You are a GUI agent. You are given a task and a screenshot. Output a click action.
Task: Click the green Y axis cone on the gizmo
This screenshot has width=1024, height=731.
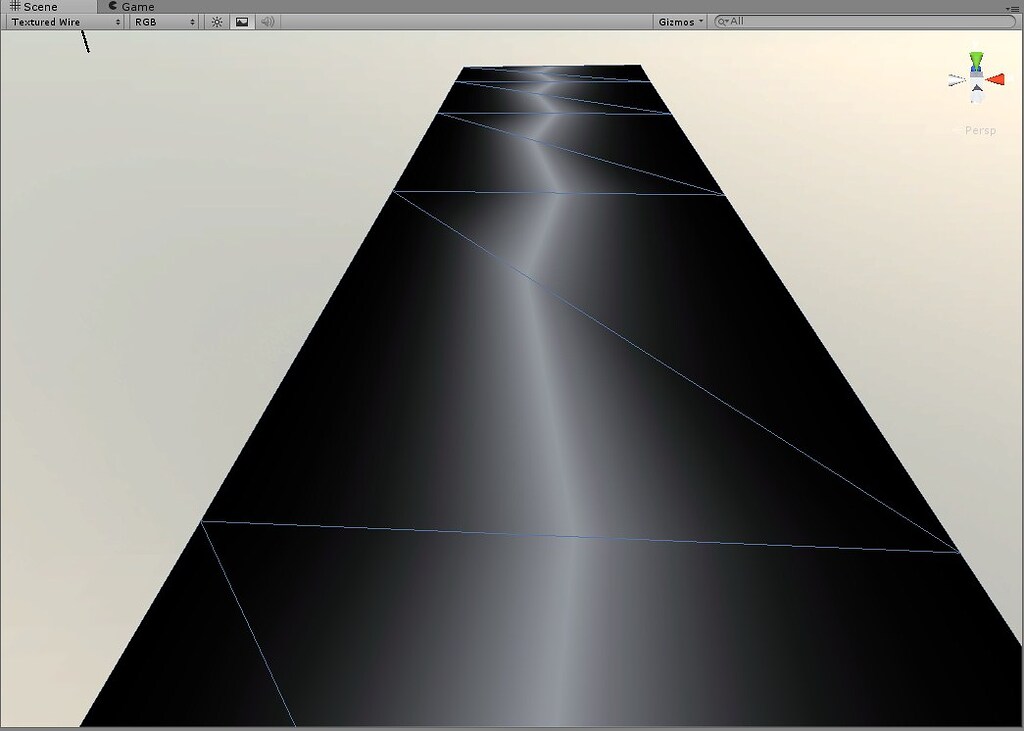pyautogui.click(x=975, y=60)
